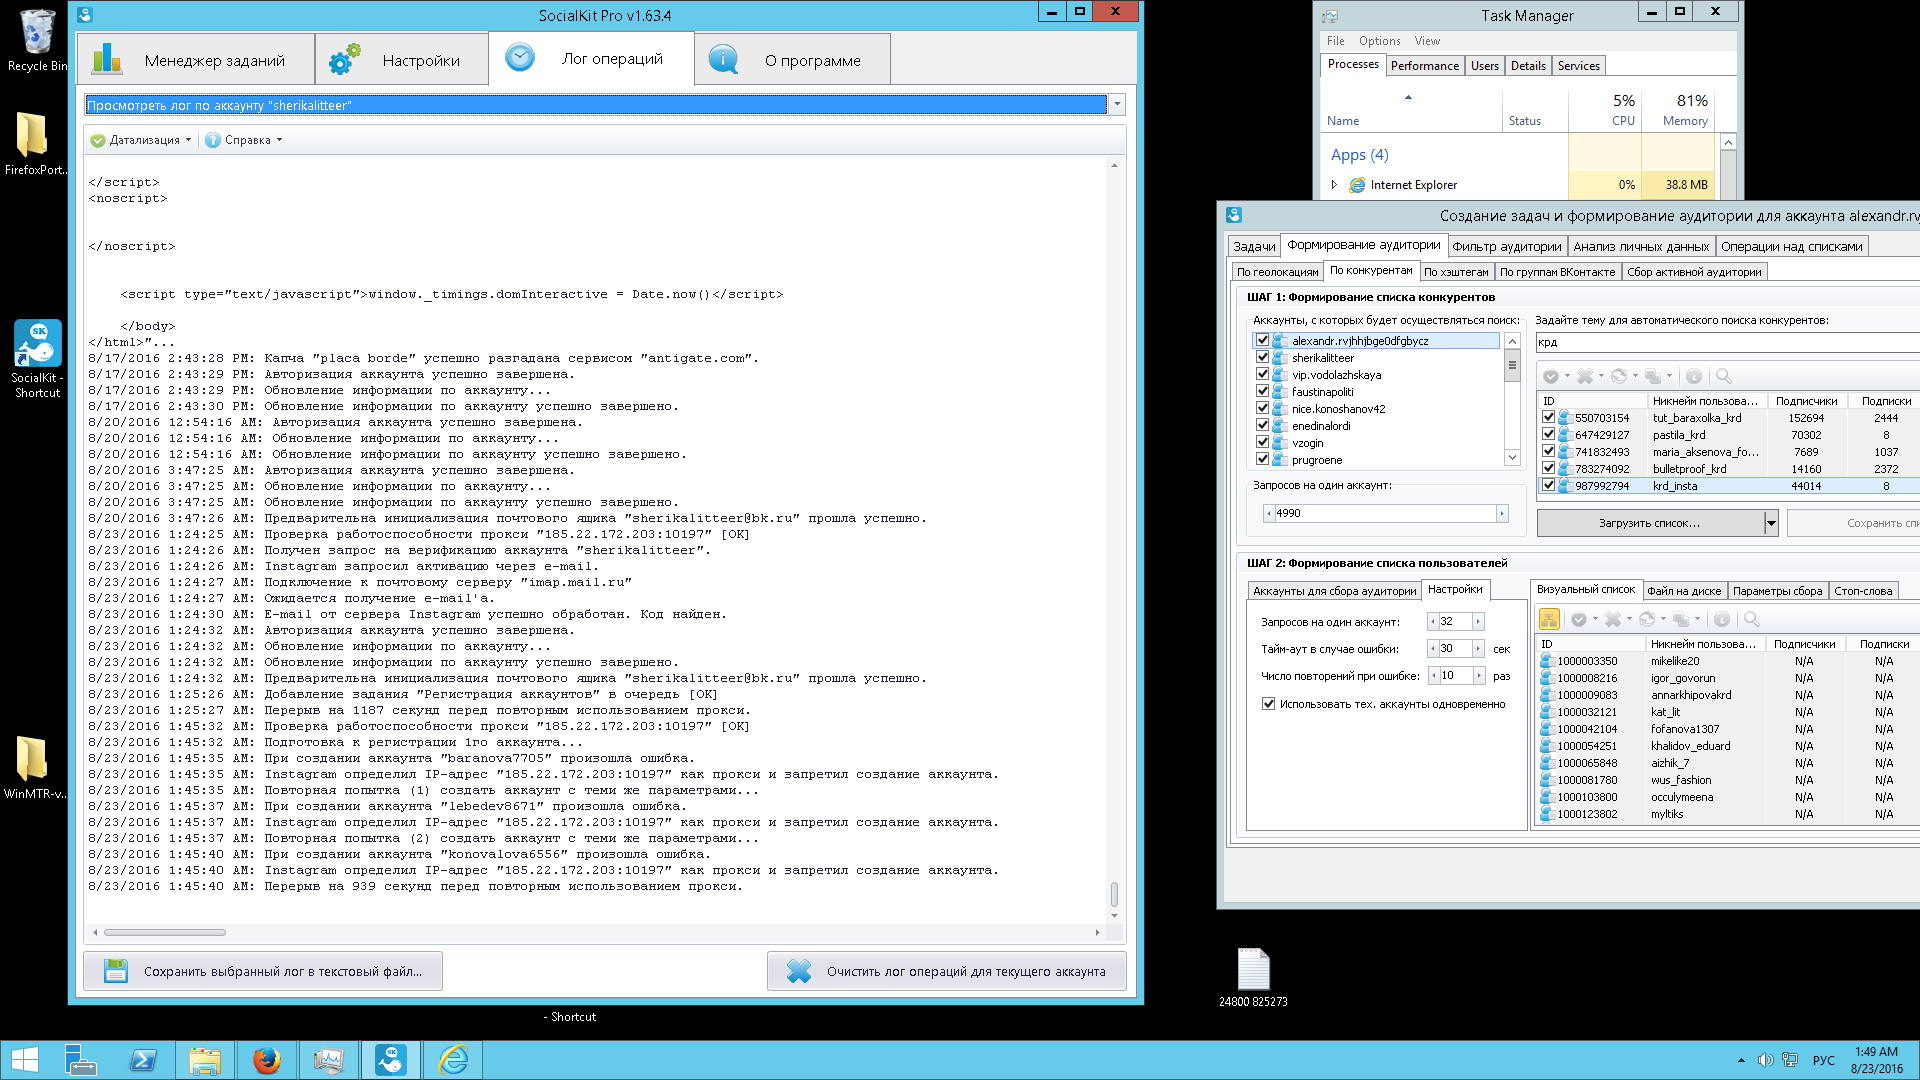1920x1080 pixels.
Task: Open the Файл на диске tab
Action: (1684, 591)
